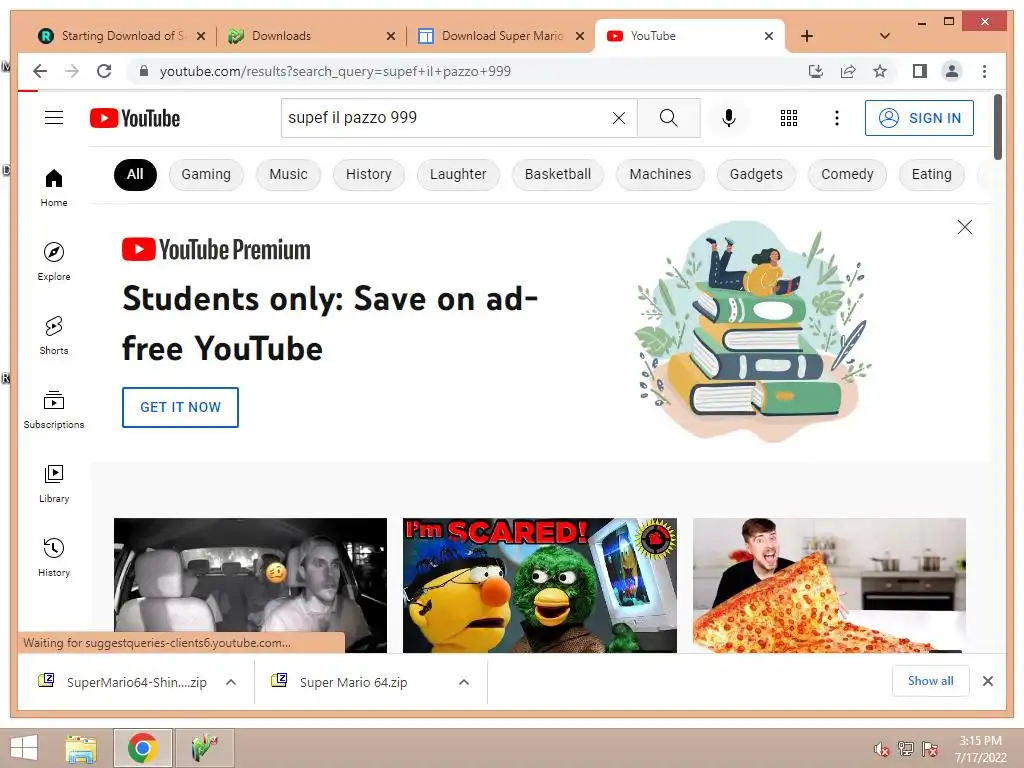Open the YouTube hamburger guide menu
This screenshot has height=768, width=1024.
click(x=54, y=118)
